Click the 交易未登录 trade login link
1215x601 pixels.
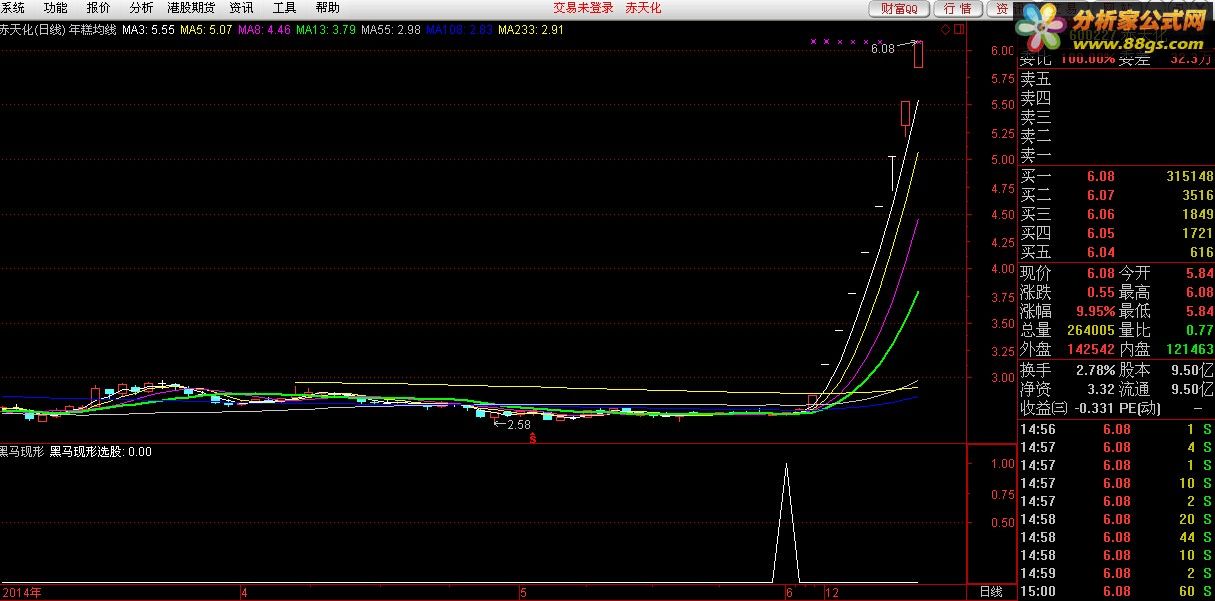(x=583, y=8)
